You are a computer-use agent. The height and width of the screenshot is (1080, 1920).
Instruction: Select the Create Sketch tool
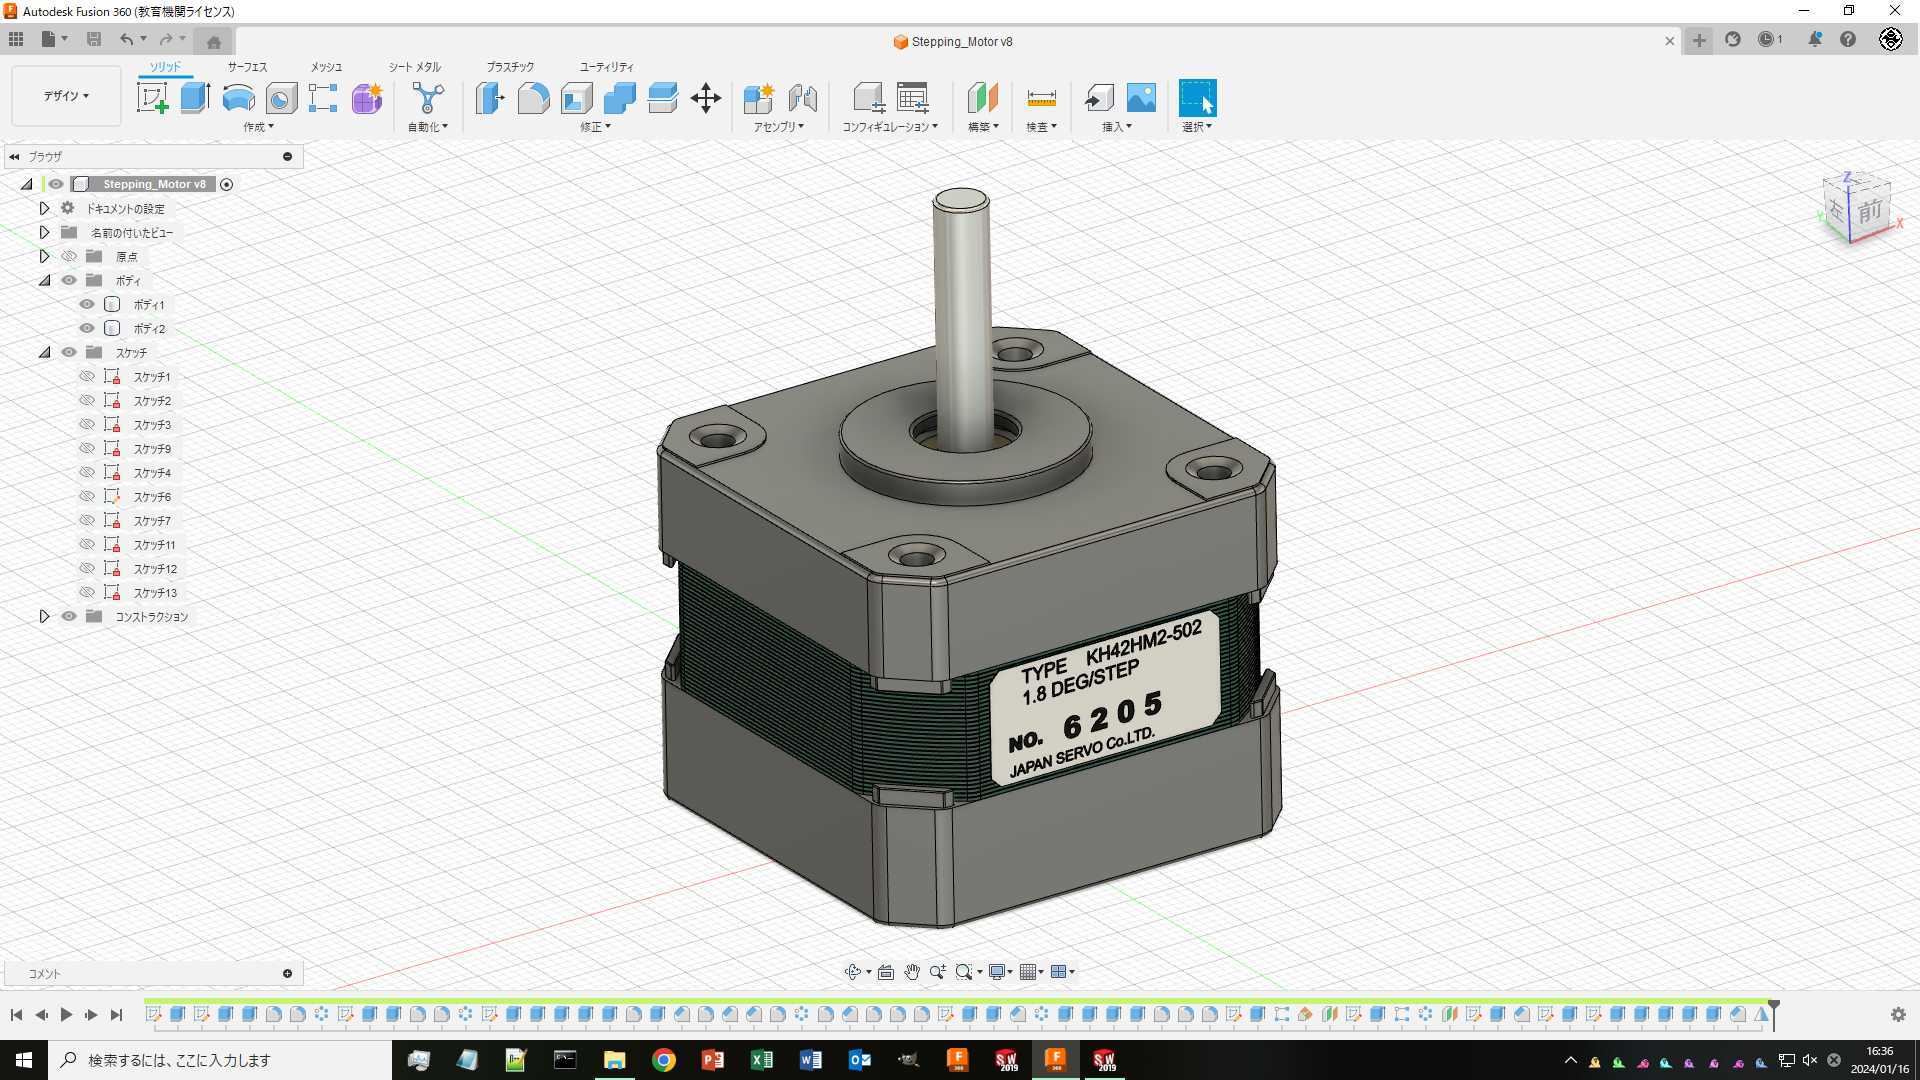[x=152, y=98]
